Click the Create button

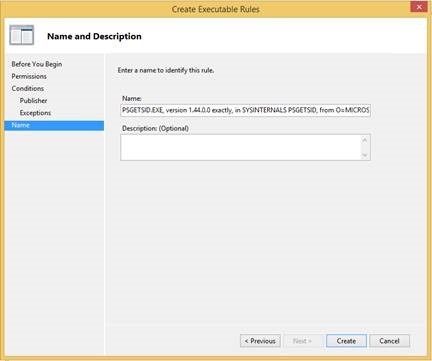pos(346,341)
